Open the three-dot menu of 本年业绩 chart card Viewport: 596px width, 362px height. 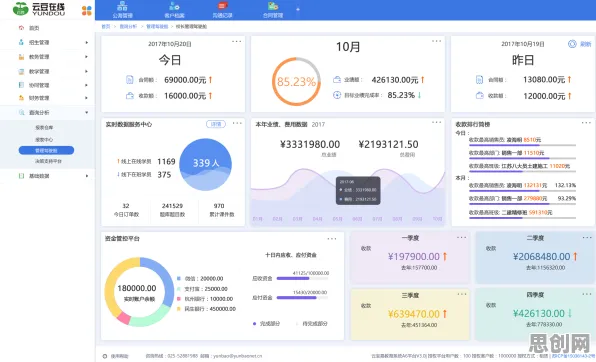pyautogui.click(x=436, y=122)
